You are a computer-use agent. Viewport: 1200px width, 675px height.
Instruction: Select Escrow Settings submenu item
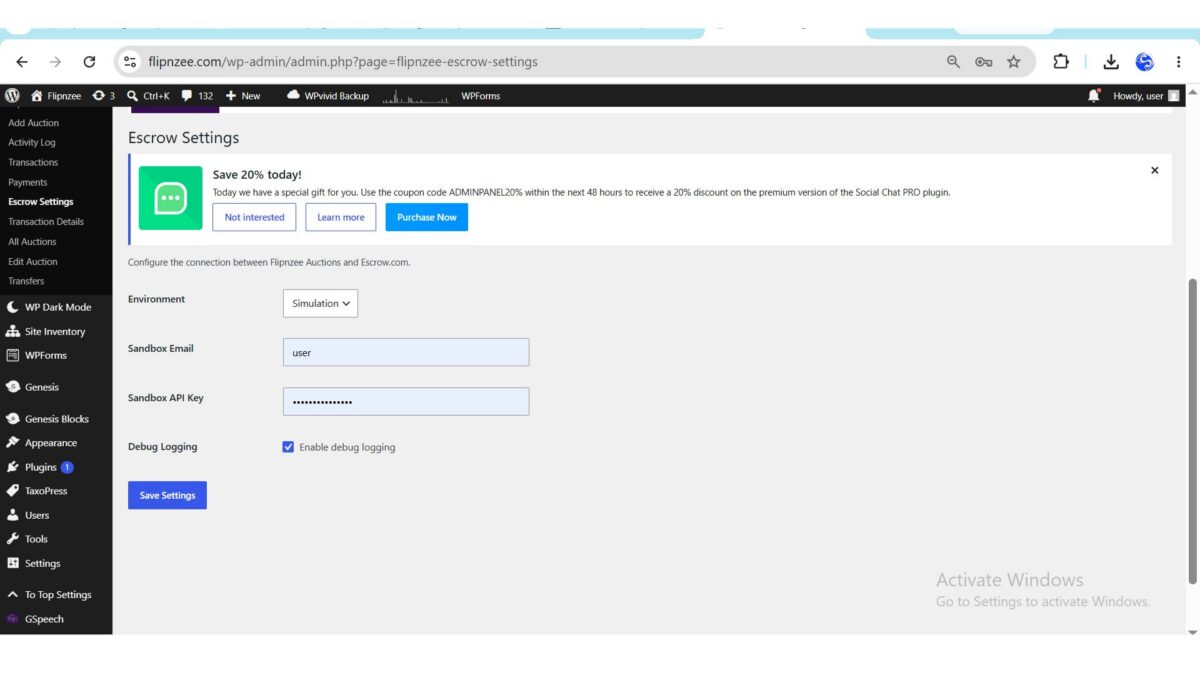click(x=41, y=202)
